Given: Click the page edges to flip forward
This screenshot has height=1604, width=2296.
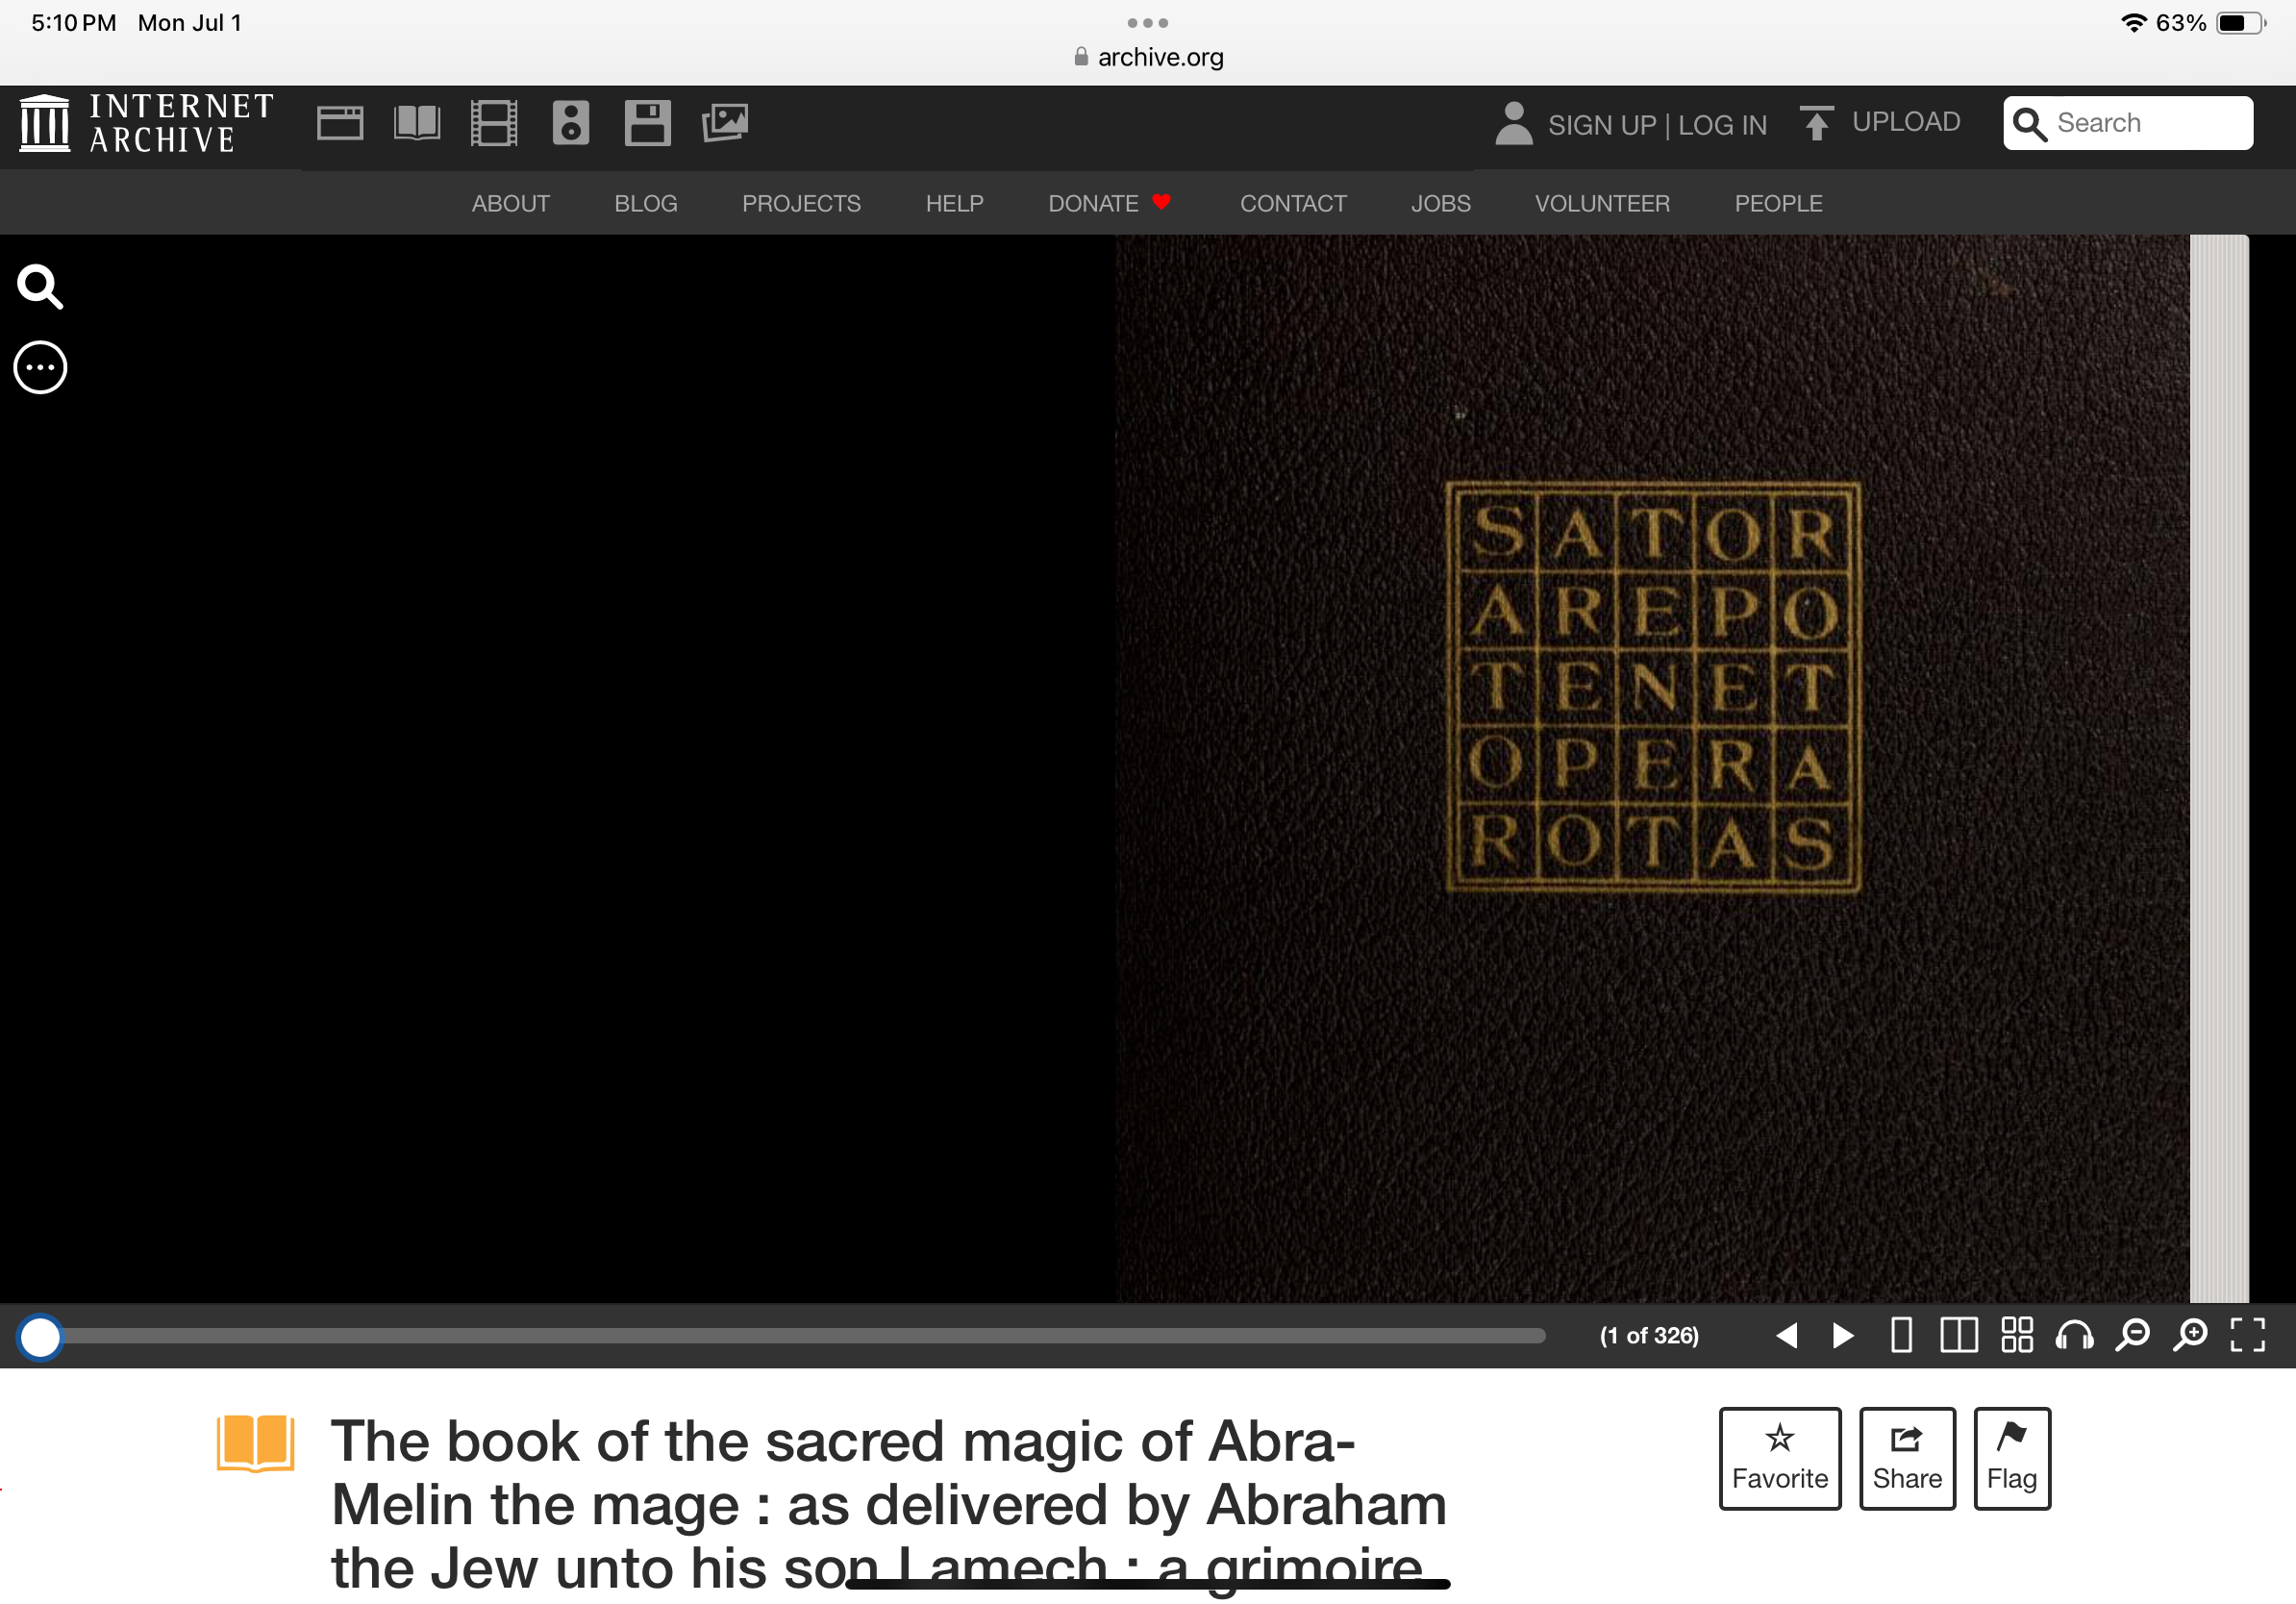Looking at the screenshot, I should (2219, 768).
